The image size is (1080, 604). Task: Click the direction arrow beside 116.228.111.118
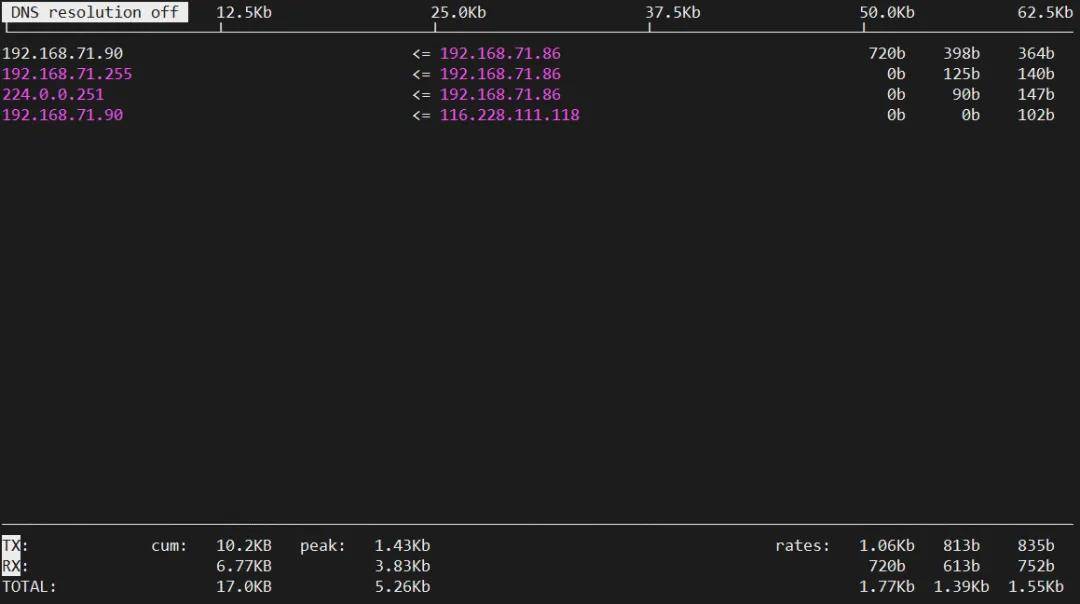(421, 115)
